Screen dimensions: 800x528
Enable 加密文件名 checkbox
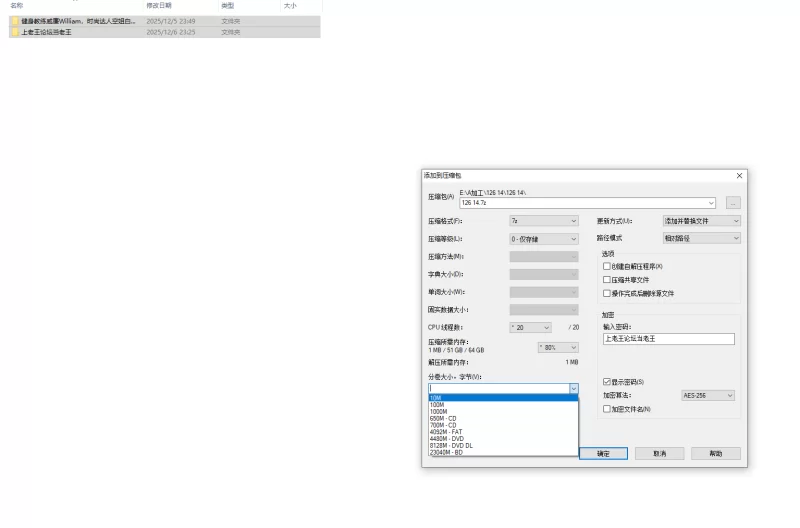(606, 409)
